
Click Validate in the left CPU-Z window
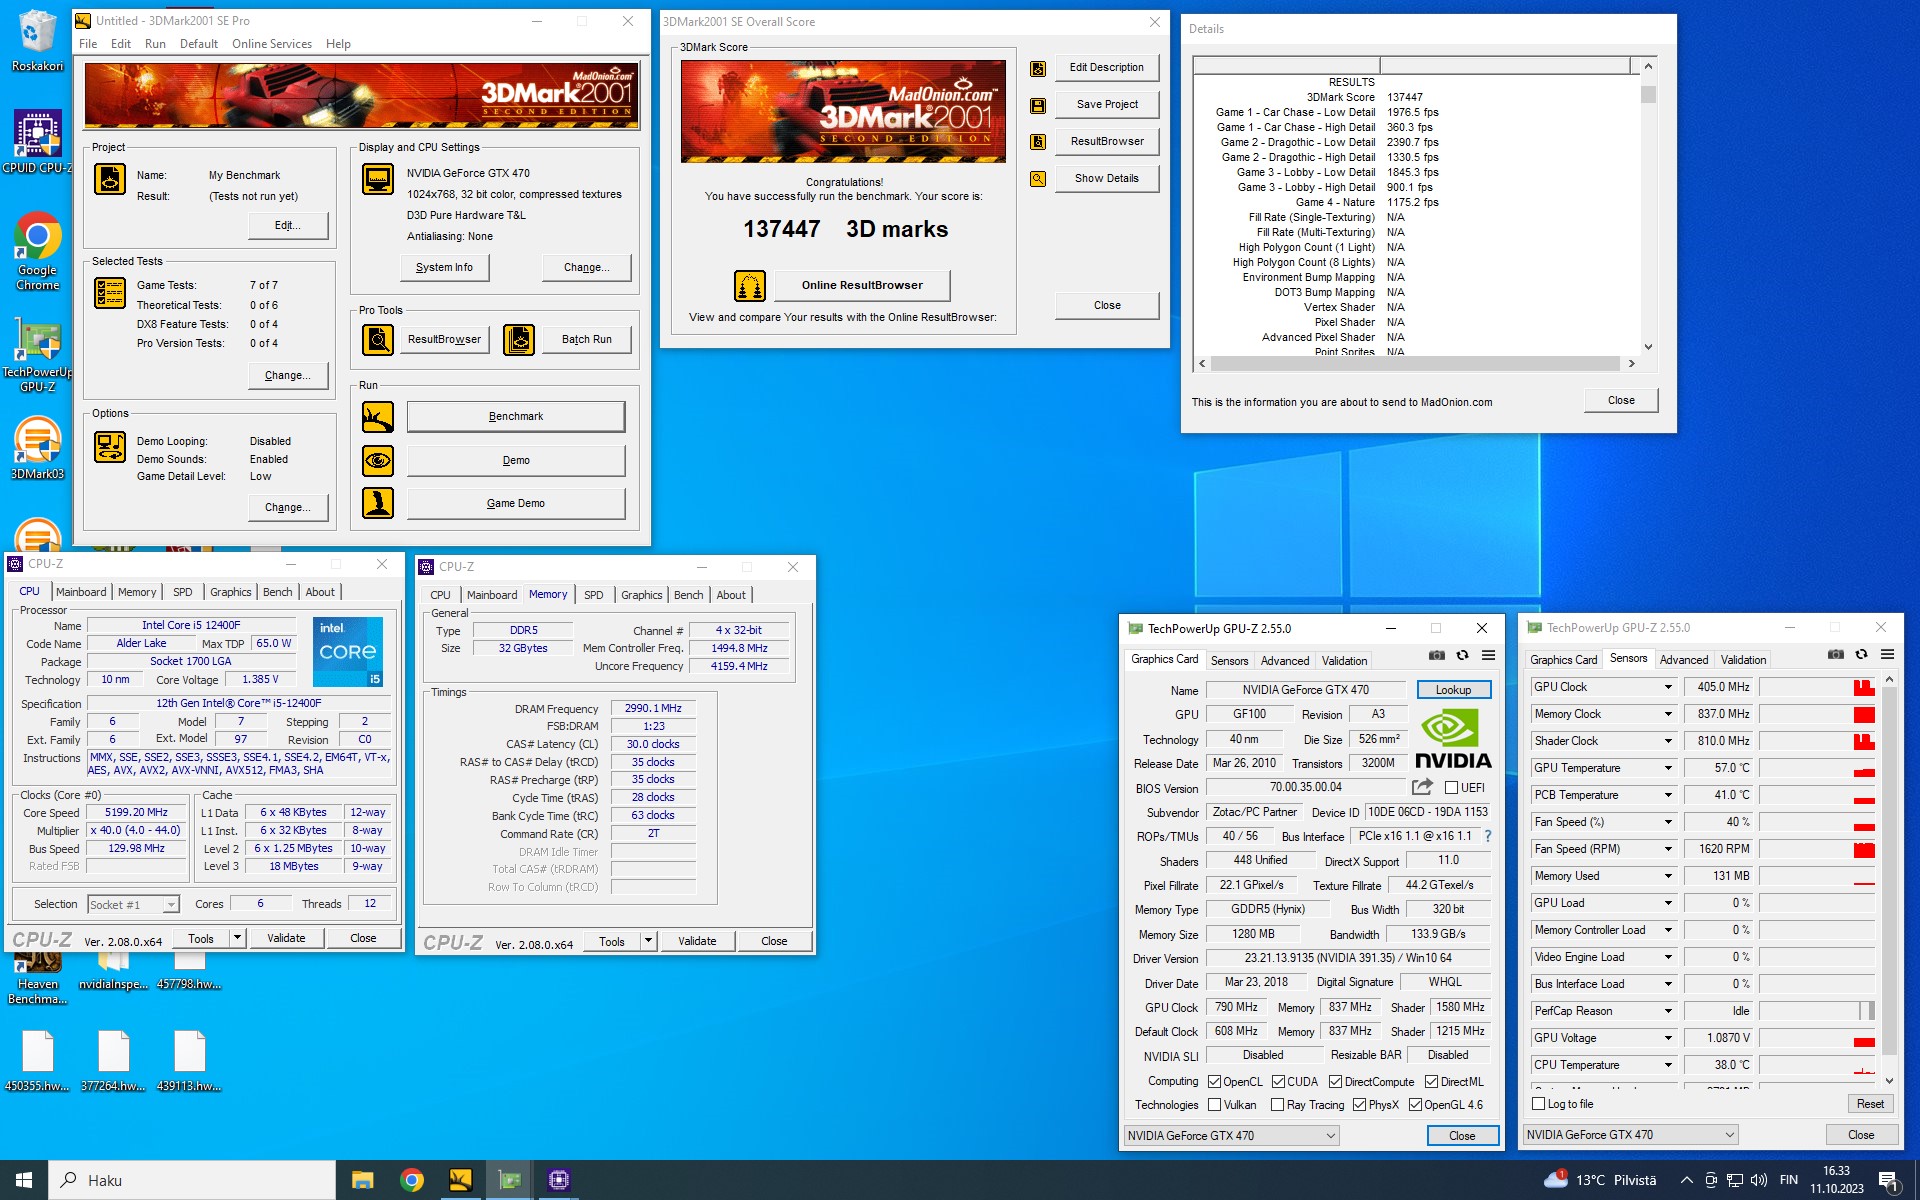point(286,938)
